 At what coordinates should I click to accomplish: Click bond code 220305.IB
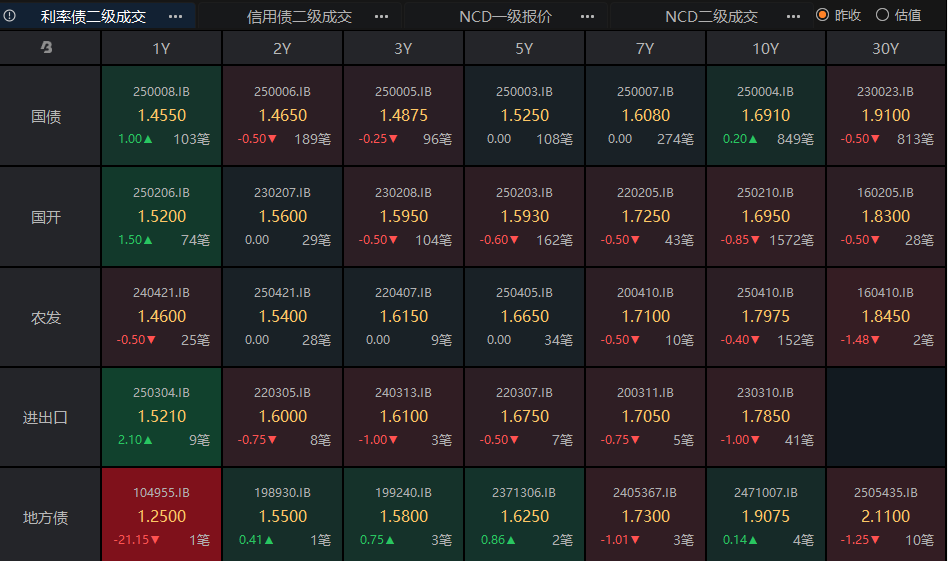click(x=282, y=393)
